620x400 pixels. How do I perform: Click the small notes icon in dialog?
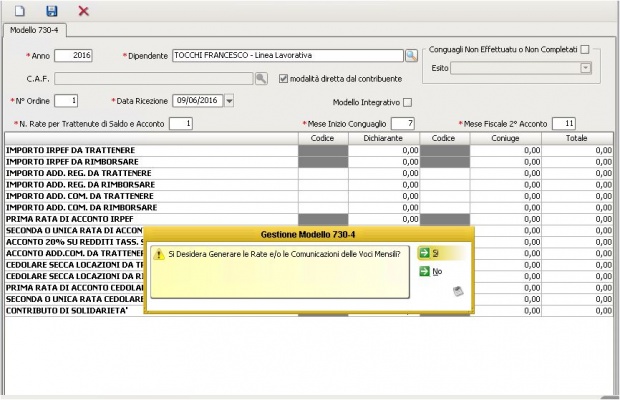click(457, 291)
